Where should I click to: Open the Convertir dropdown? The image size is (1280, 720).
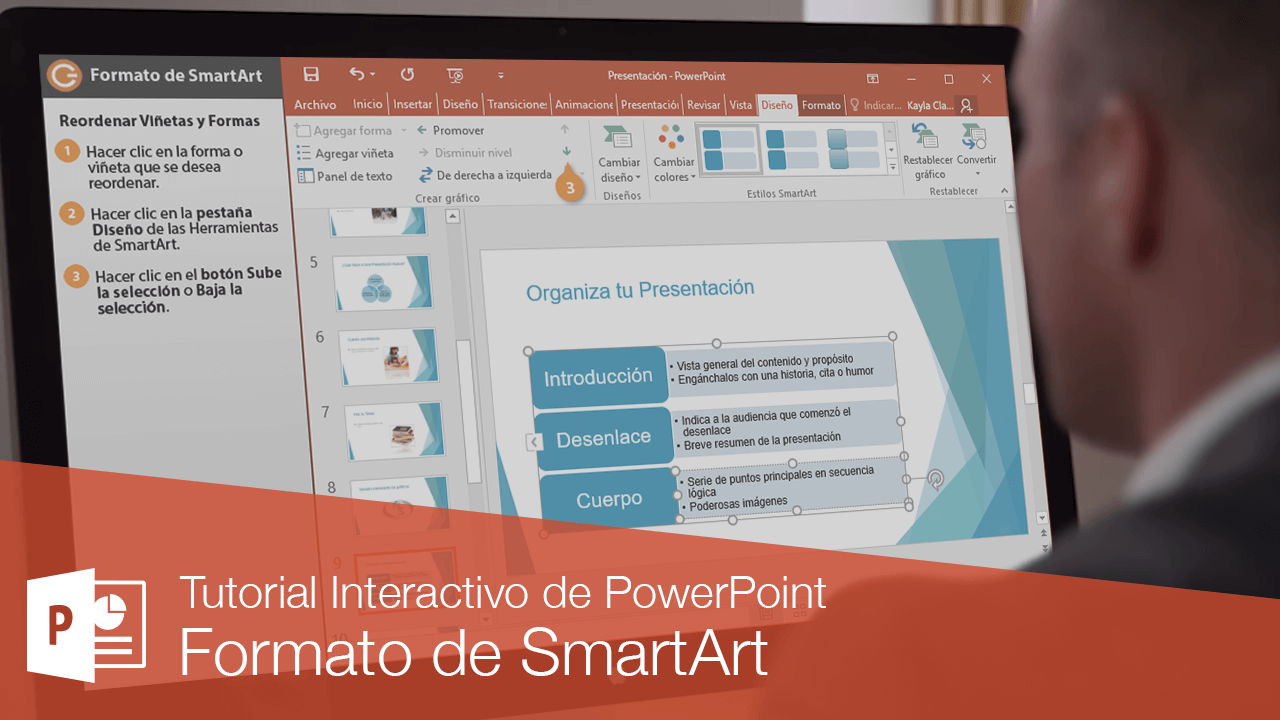[x=977, y=152]
